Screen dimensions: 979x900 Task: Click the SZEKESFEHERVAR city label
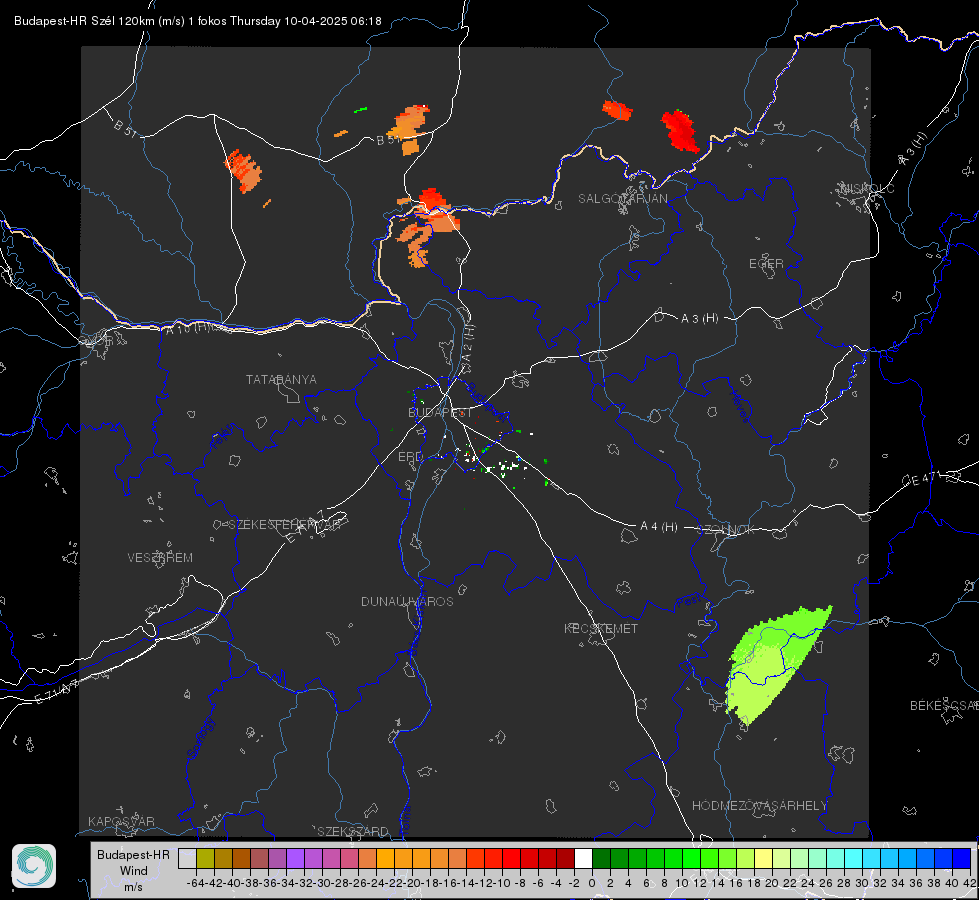pos(285,525)
